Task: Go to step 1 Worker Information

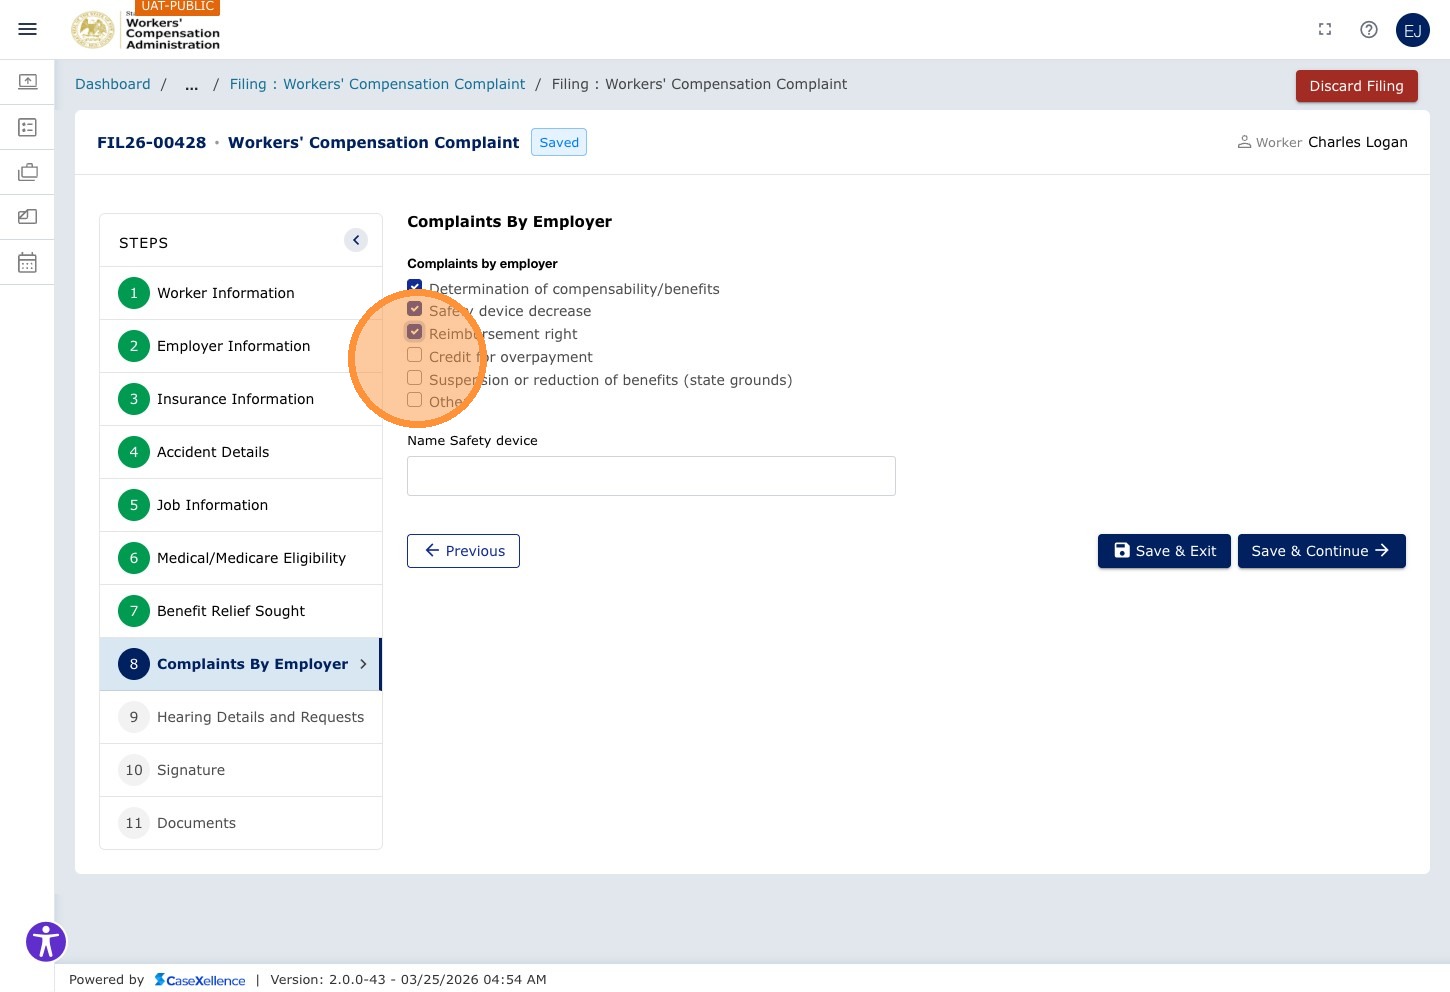Action: [x=241, y=293]
